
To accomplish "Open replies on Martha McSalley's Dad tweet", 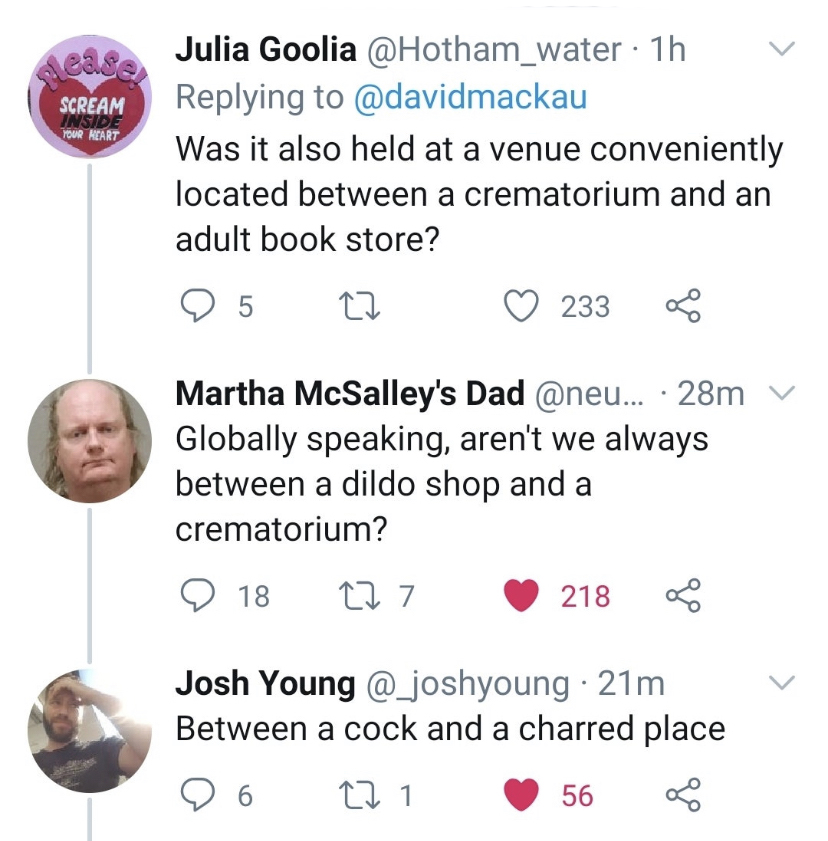I will coord(198,595).
